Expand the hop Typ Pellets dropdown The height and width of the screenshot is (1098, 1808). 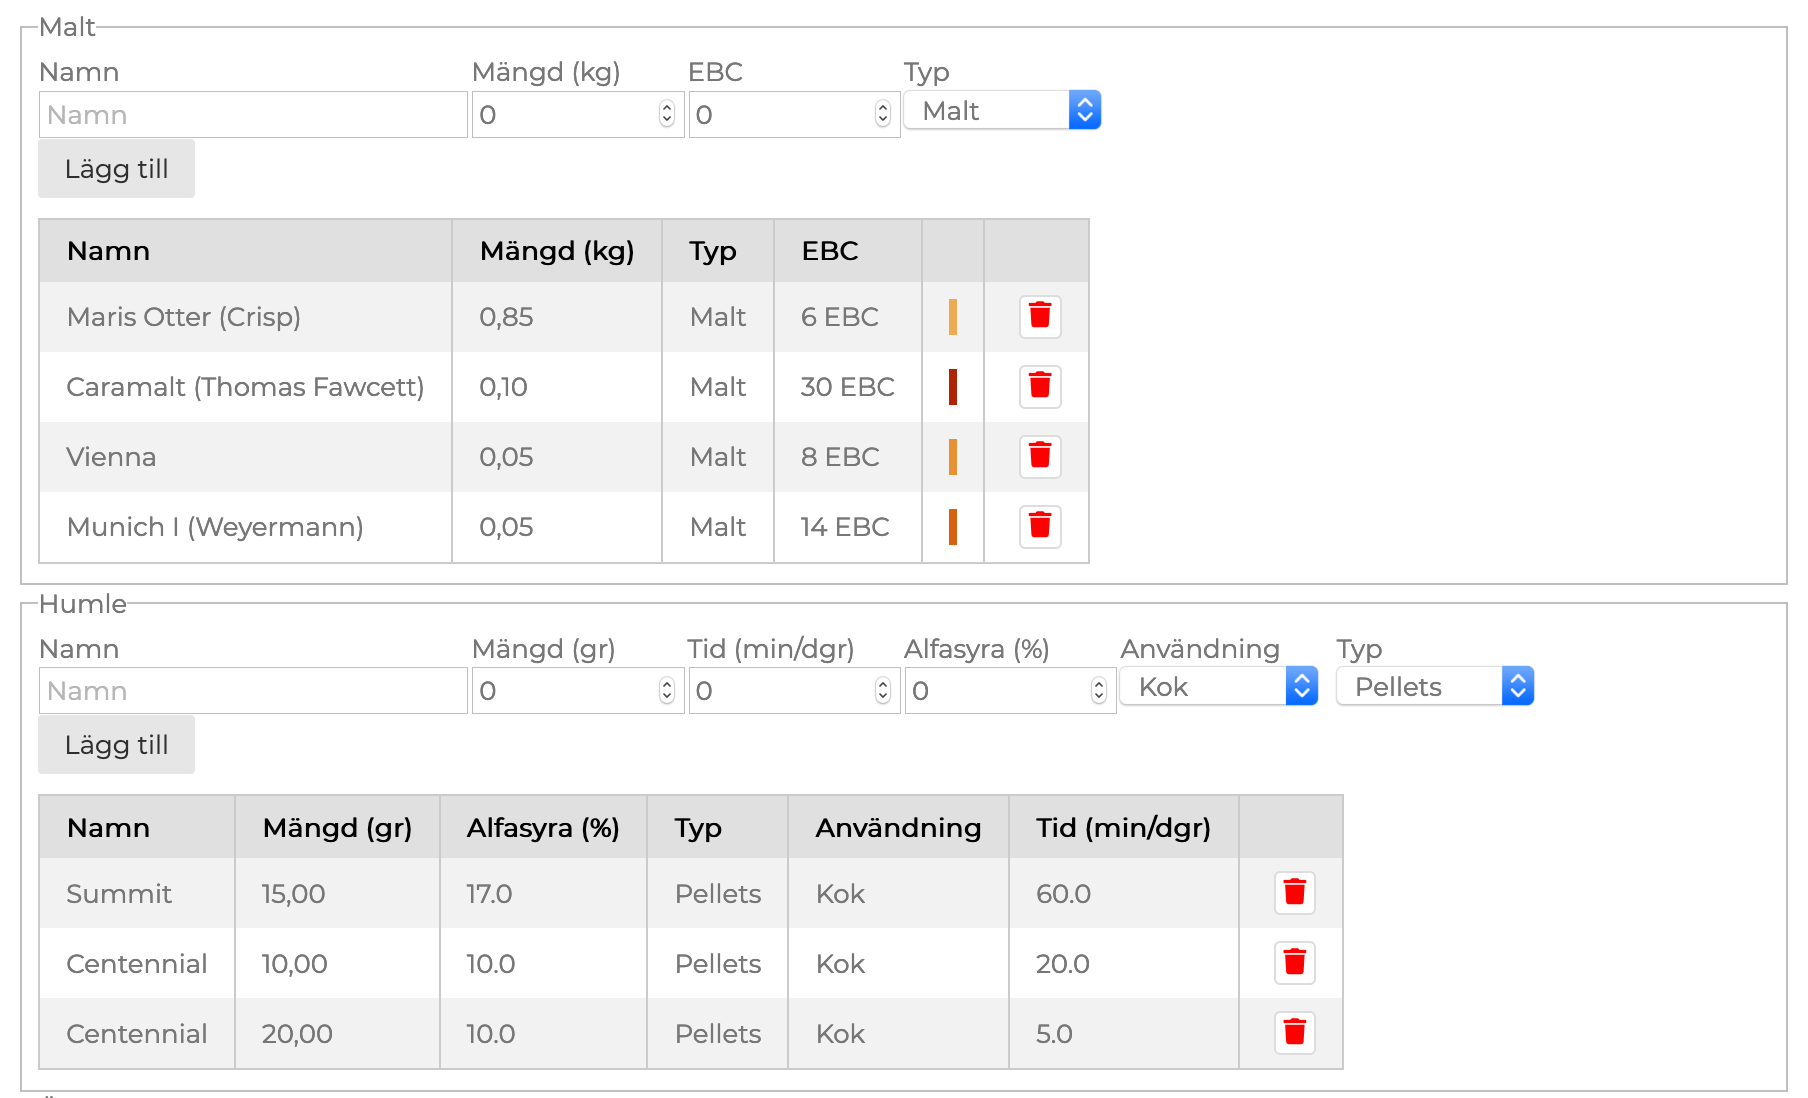coord(1434,686)
